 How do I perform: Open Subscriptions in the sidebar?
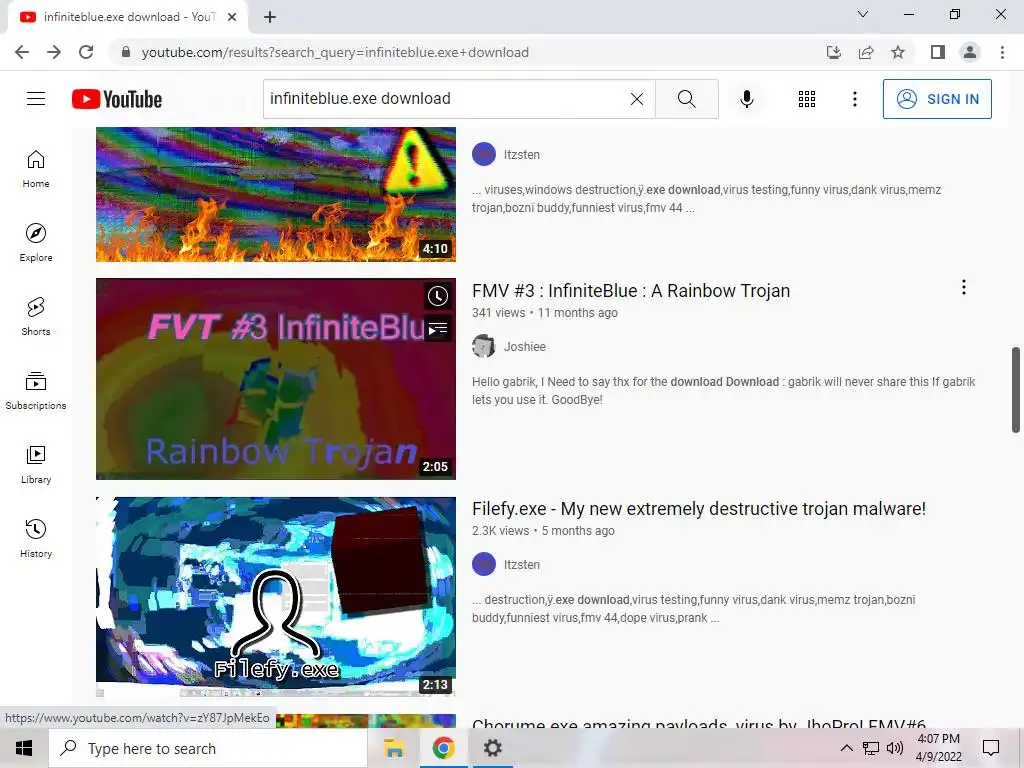click(x=36, y=391)
